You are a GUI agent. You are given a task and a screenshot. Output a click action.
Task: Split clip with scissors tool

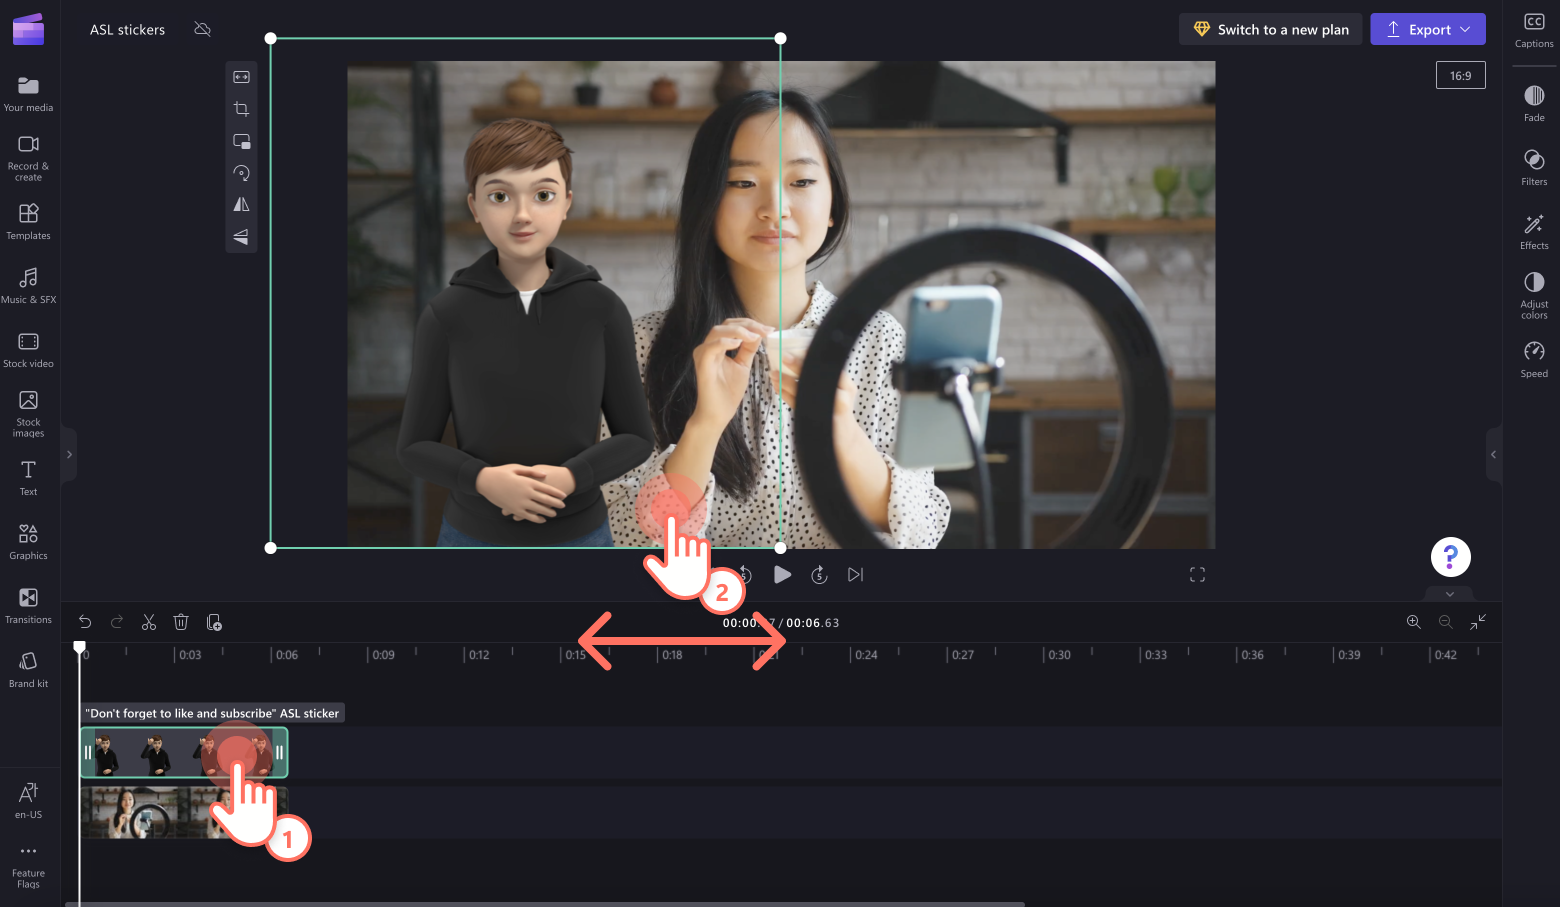[149, 622]
